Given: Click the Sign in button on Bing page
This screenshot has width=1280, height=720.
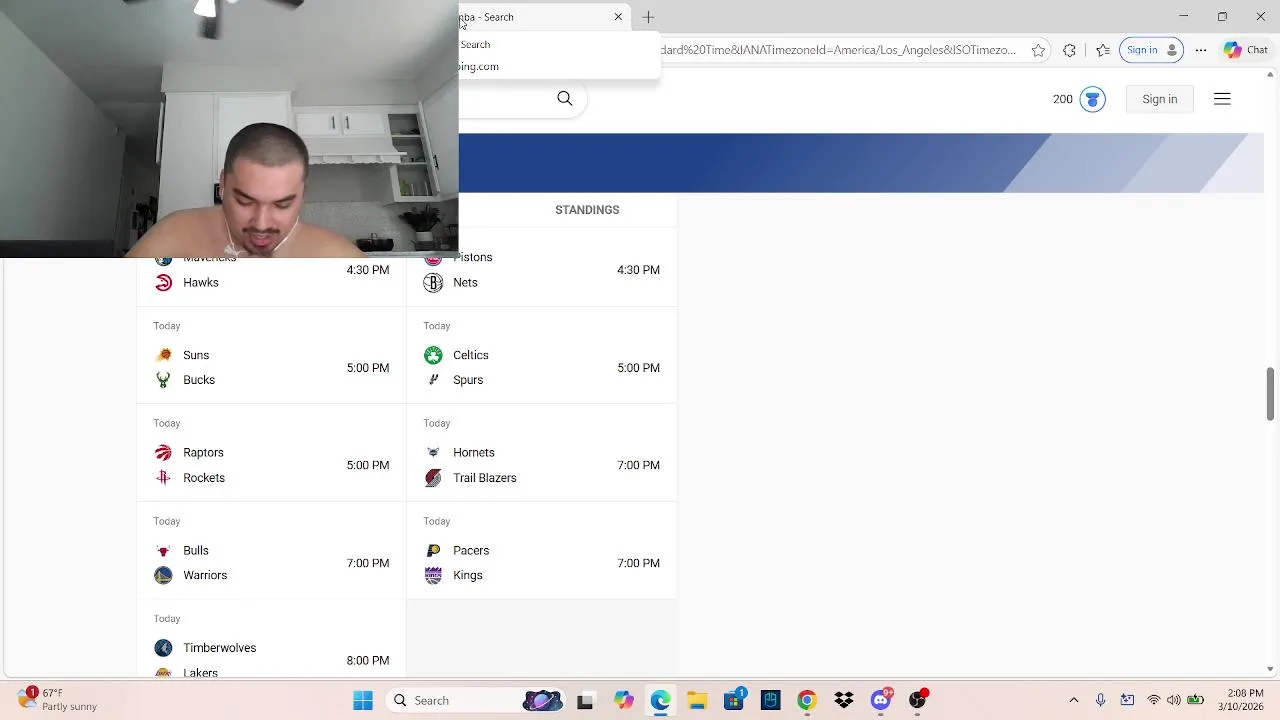Looking at the screenshot, I should (x=1159, y=99).
